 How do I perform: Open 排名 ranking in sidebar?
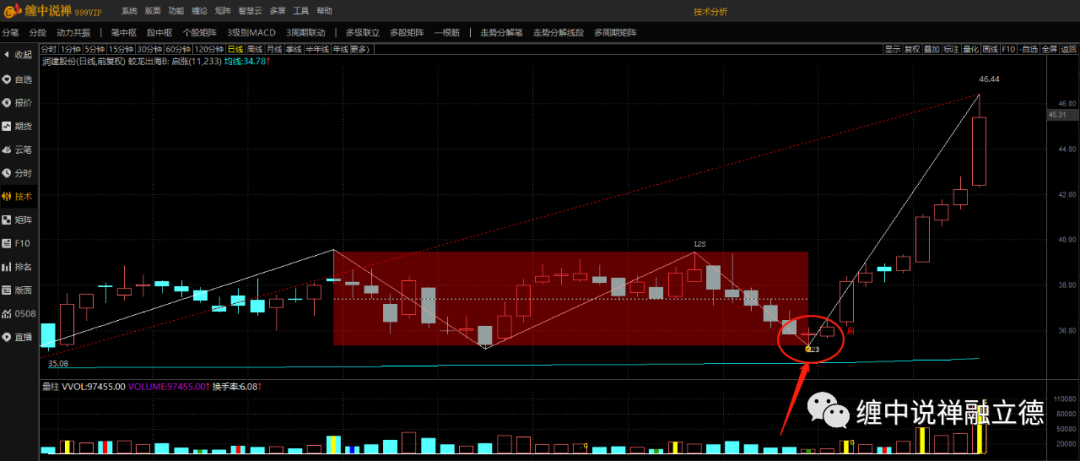pos(19,267)
